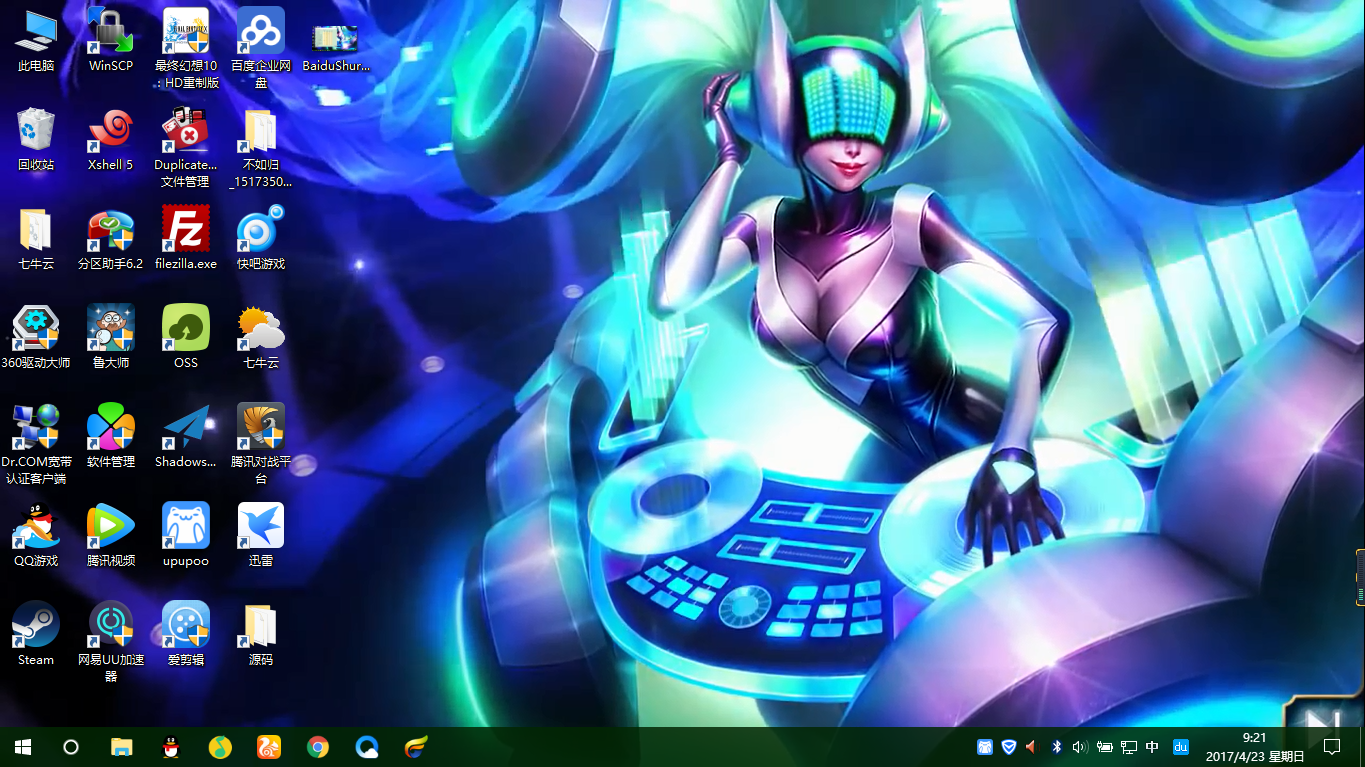Open the clock showing 9:21
This screenshot has width=1365, height=767.
pos(1255,747)
